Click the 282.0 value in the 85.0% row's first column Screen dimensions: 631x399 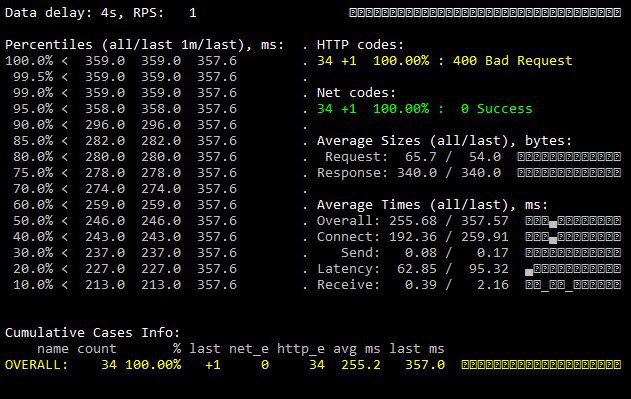pos(105,141)
